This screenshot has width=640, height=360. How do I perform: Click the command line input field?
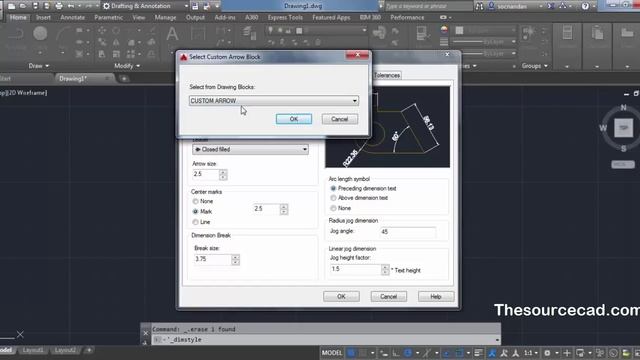[327, 340]
